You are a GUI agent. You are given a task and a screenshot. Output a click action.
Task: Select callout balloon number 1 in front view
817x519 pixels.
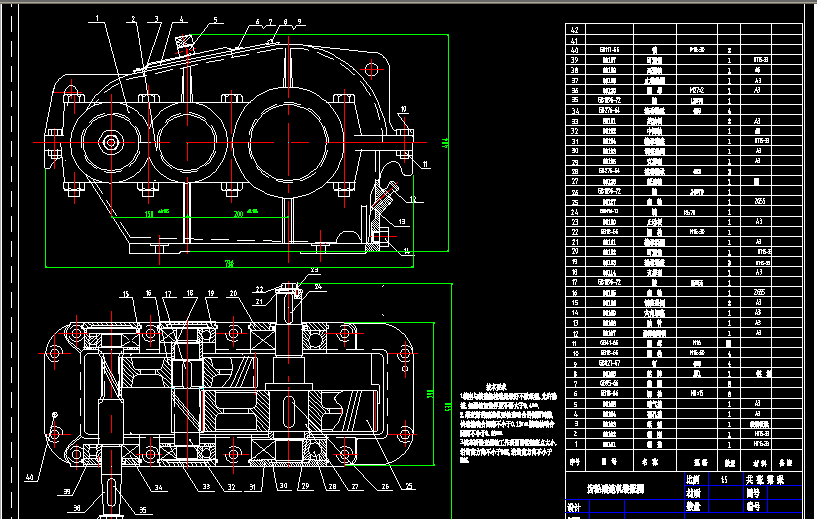97,19
